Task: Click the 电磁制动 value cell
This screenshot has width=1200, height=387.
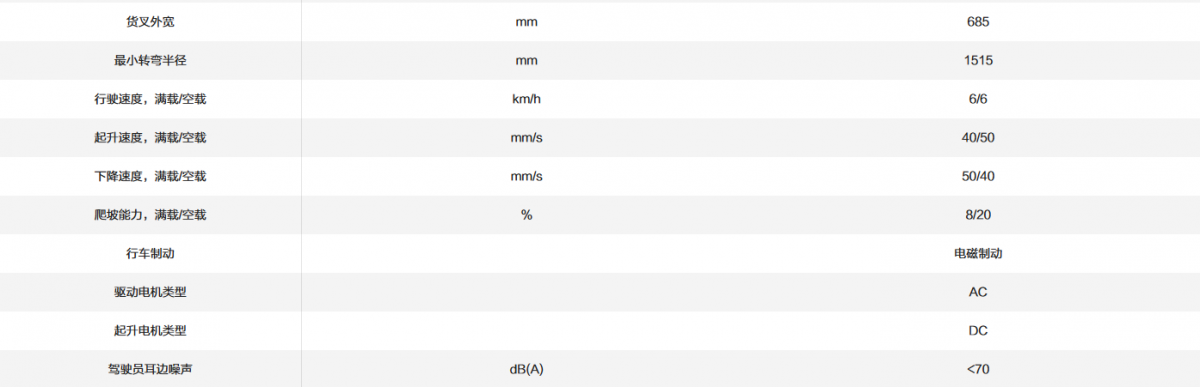Action: point(978,253)
